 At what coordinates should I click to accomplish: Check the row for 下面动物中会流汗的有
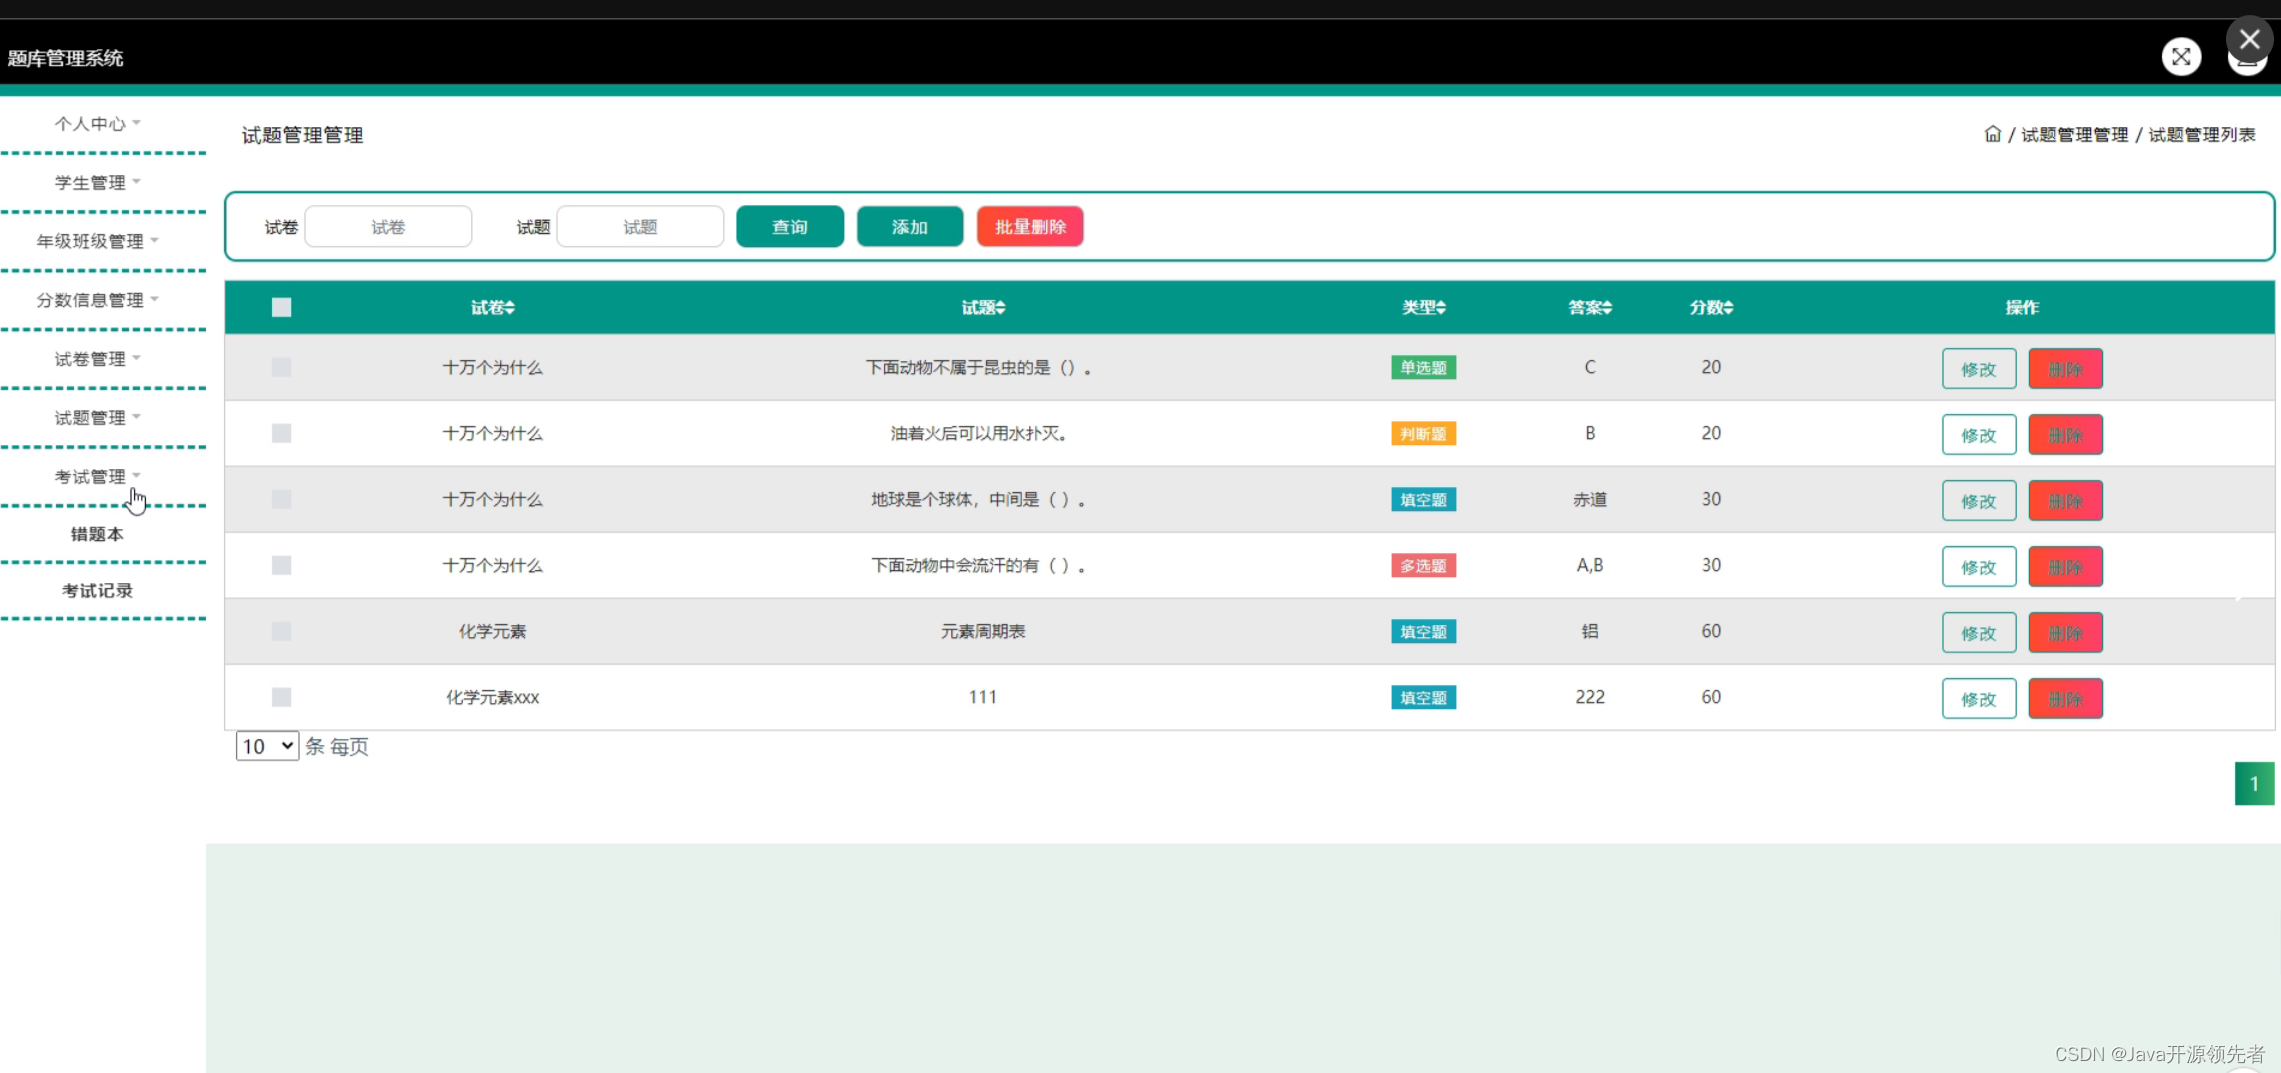coord(281,565)
